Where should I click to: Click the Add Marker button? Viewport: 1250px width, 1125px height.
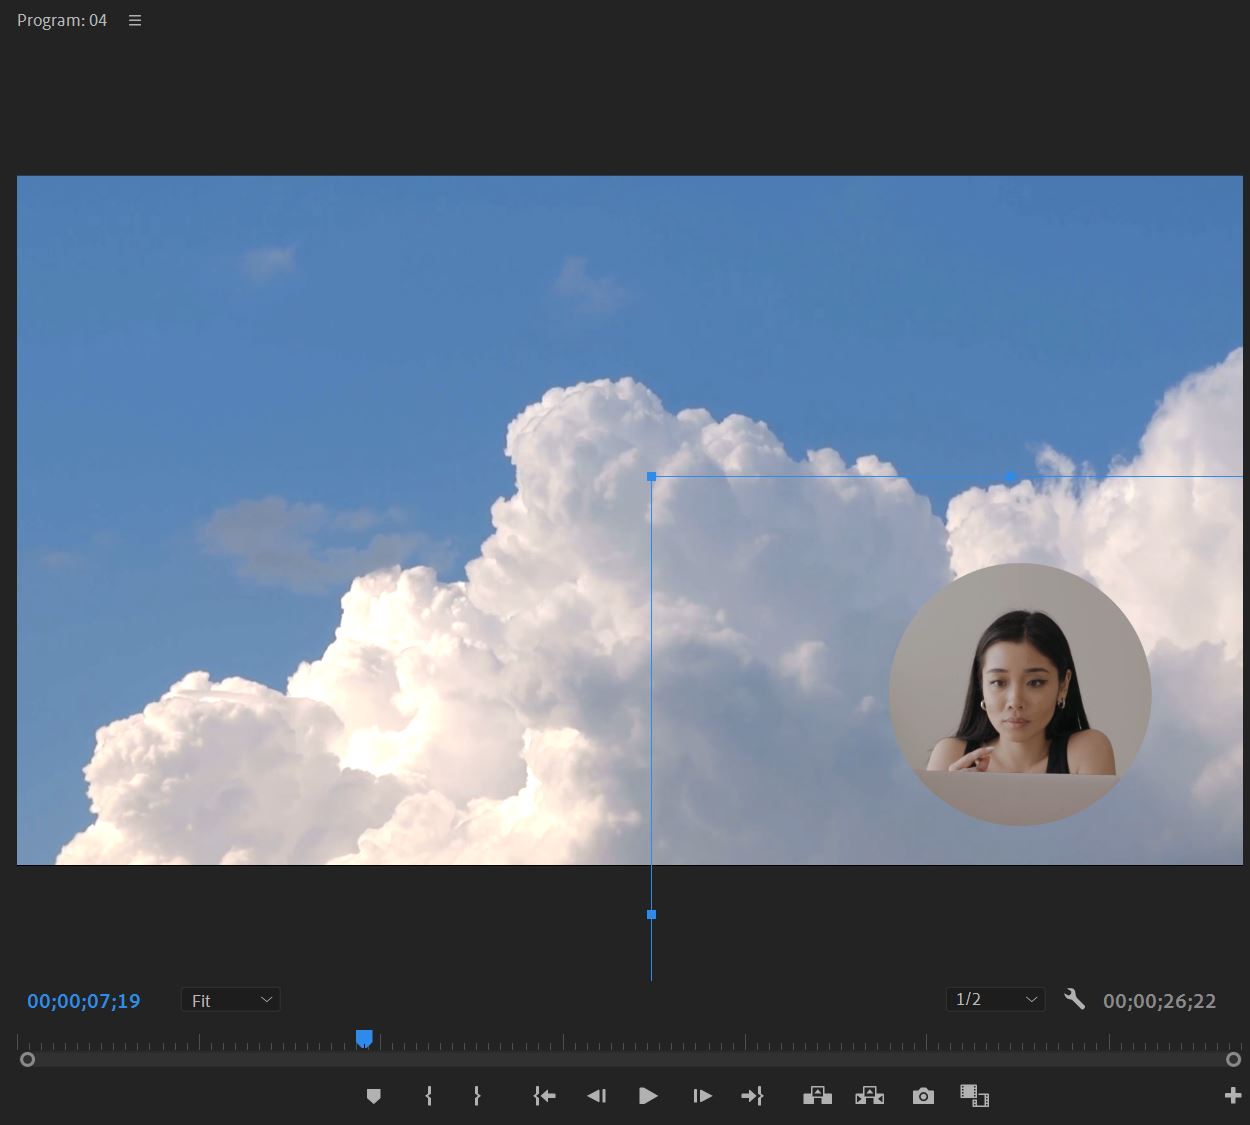(x=373, y=1096)
